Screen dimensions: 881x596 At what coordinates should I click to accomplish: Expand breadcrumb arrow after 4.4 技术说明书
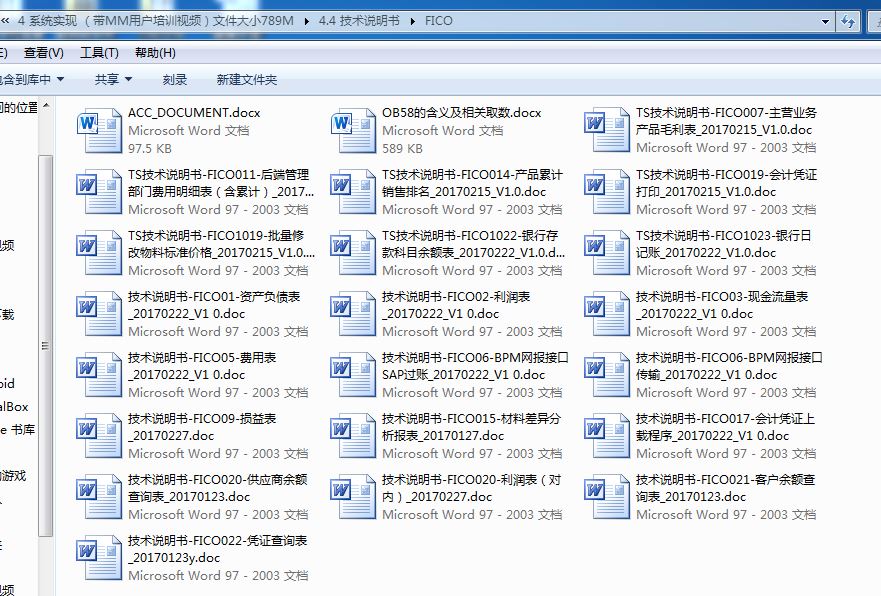(413, 21)
